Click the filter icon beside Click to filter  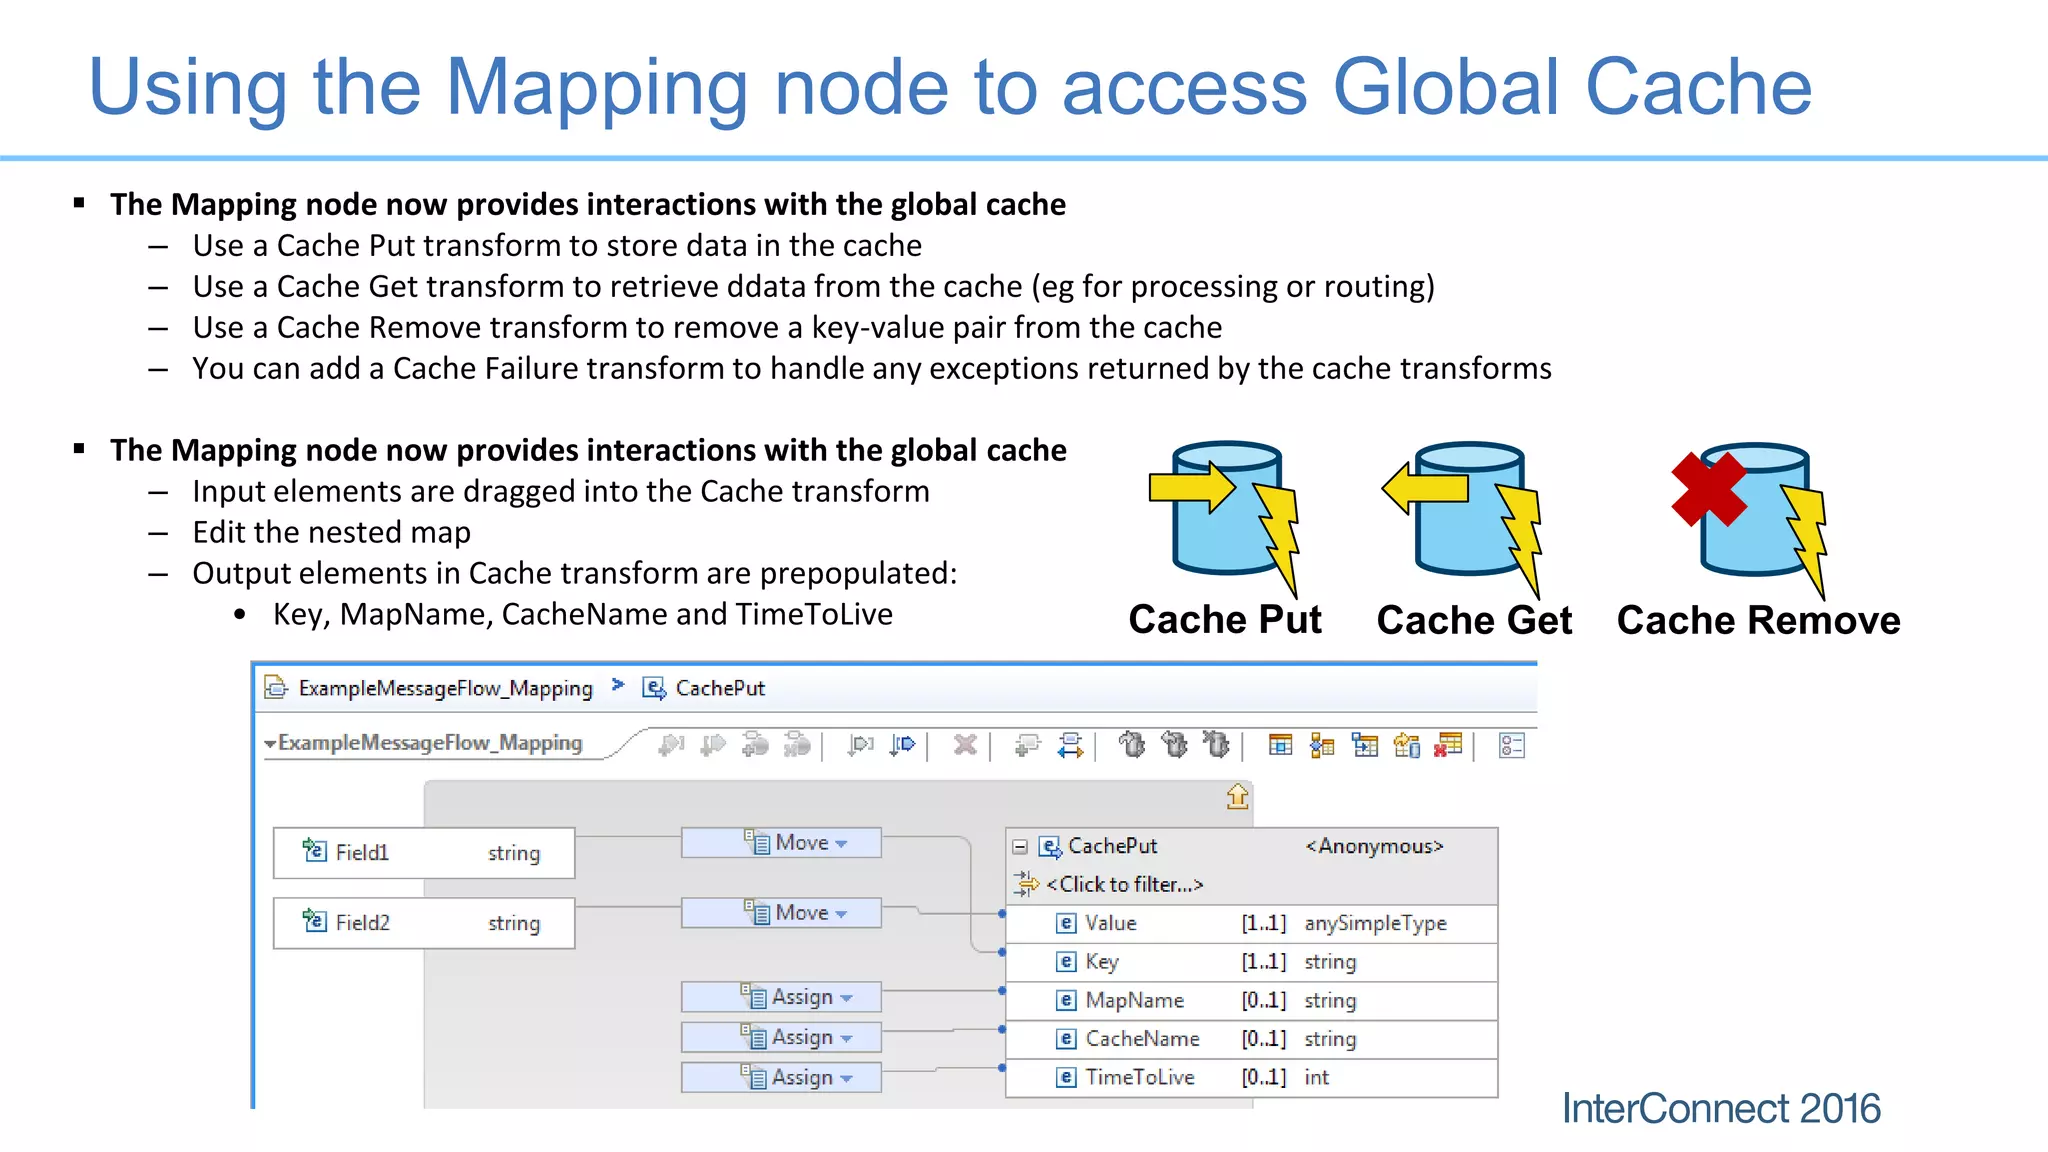coord(1026,884)
